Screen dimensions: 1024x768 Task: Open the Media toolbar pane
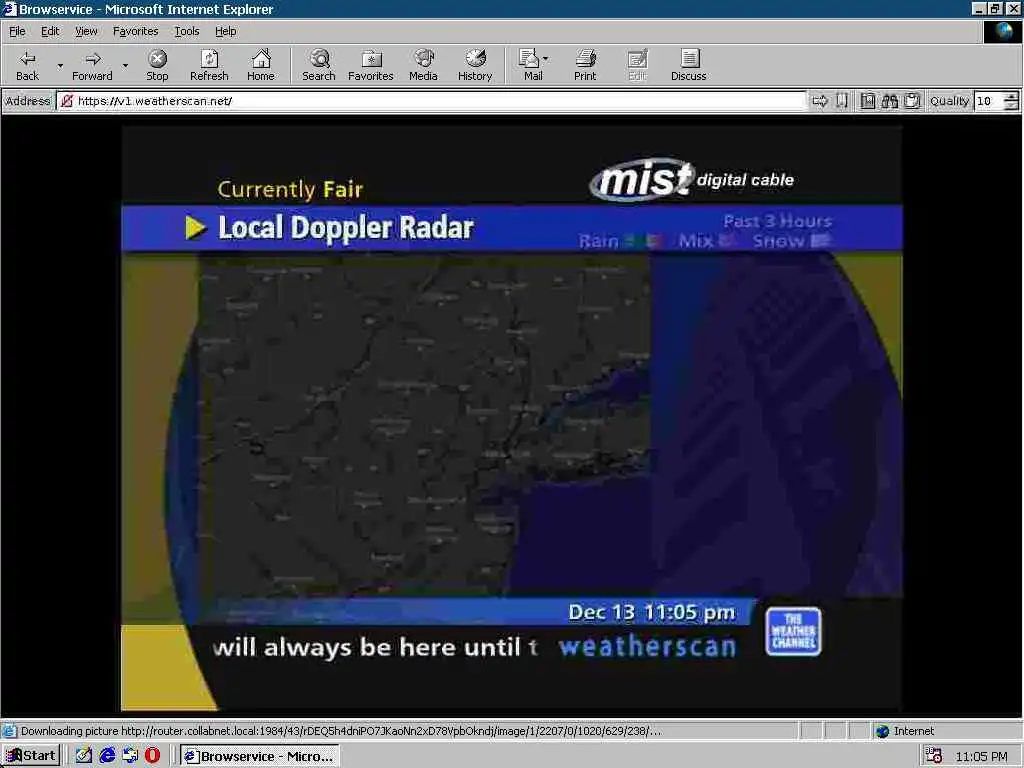click(423, 65)
